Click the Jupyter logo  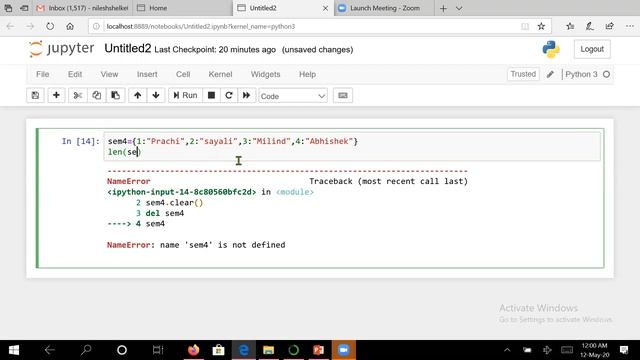click(61, 49)
